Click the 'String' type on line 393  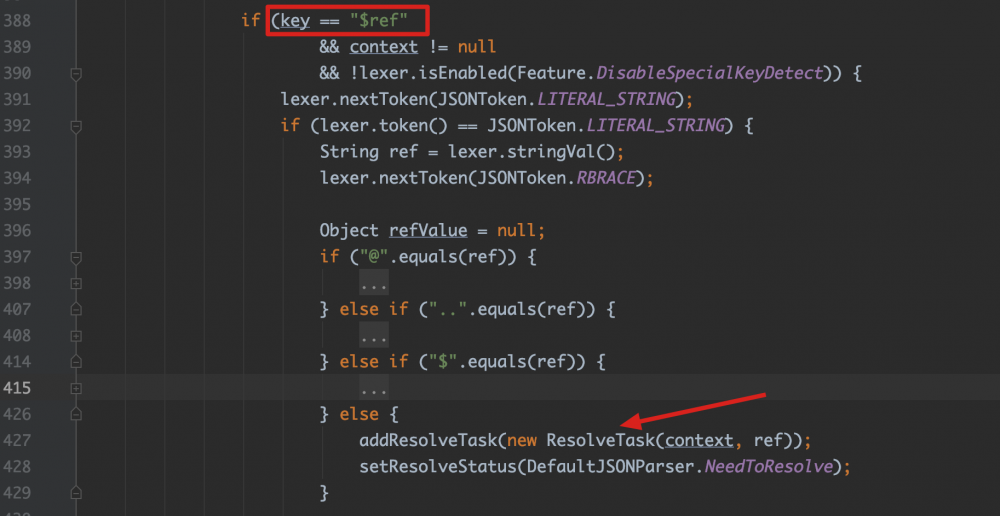click(349, 152)
